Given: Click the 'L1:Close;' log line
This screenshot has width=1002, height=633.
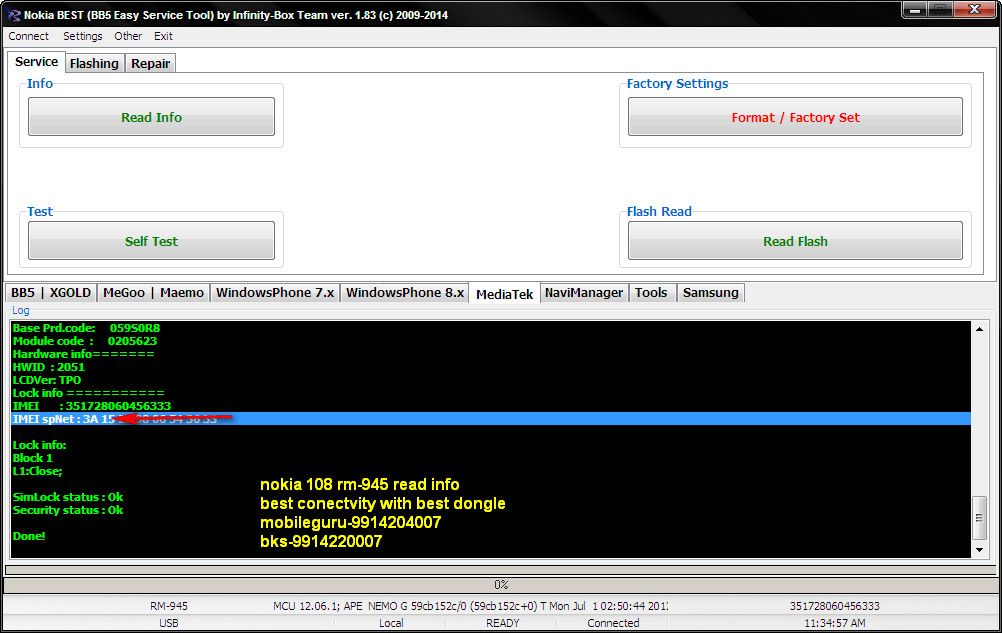Looking at the screenshot, I should click(38, 471).
